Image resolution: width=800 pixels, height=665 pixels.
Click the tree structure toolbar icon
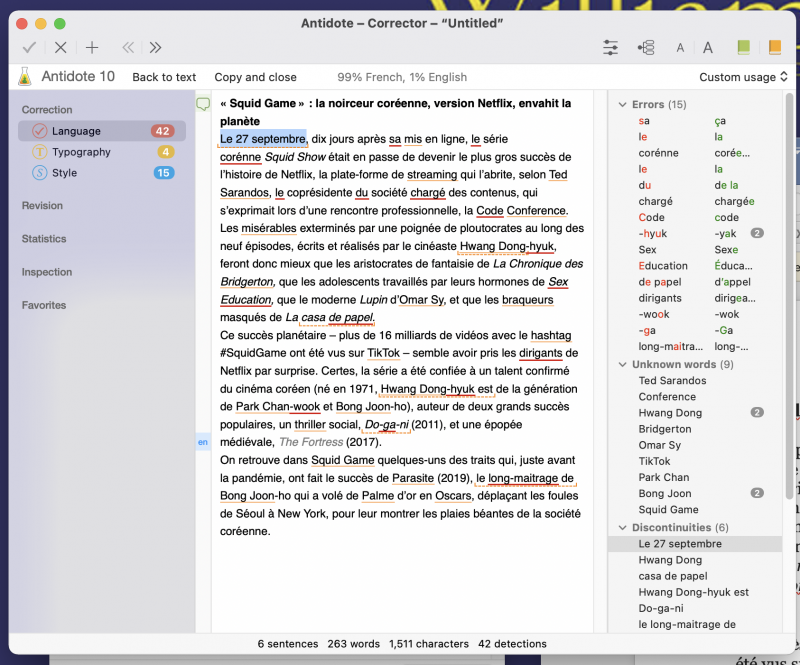(x=646, y=47)
